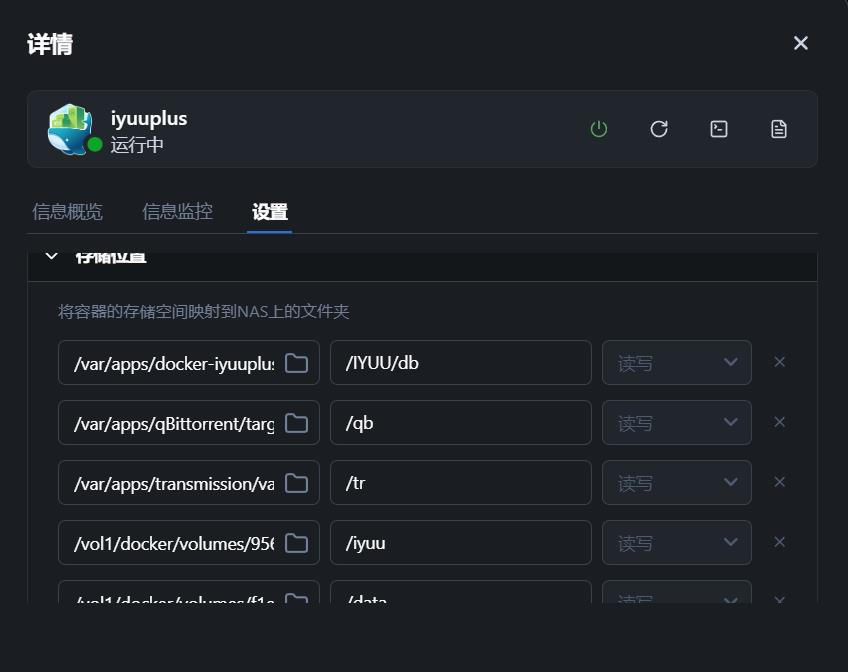Close the 详情 dialog
848x672 pixels.
point(800,43)
